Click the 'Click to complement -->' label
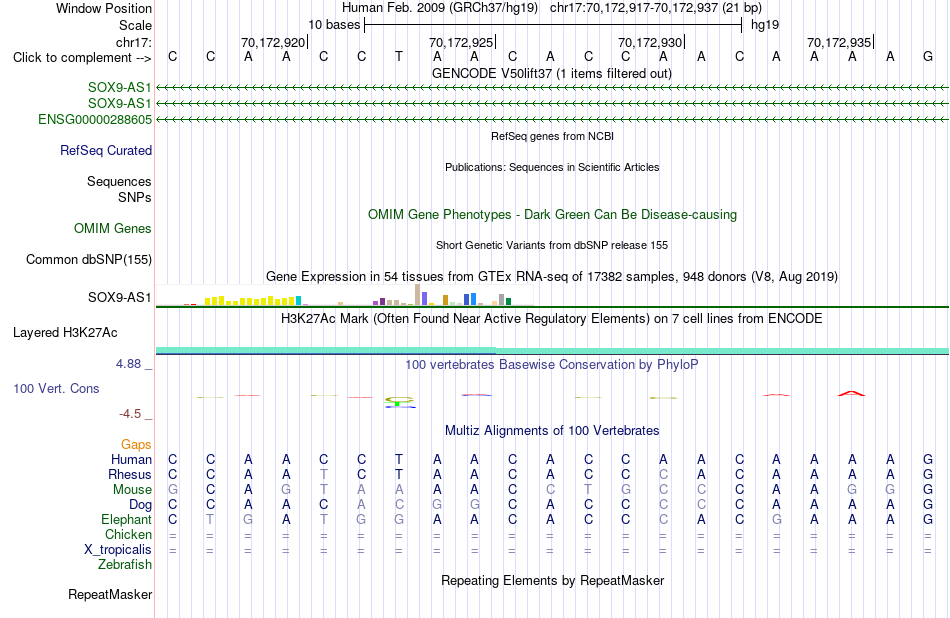 pyautogui.click(x=82, y=58)
